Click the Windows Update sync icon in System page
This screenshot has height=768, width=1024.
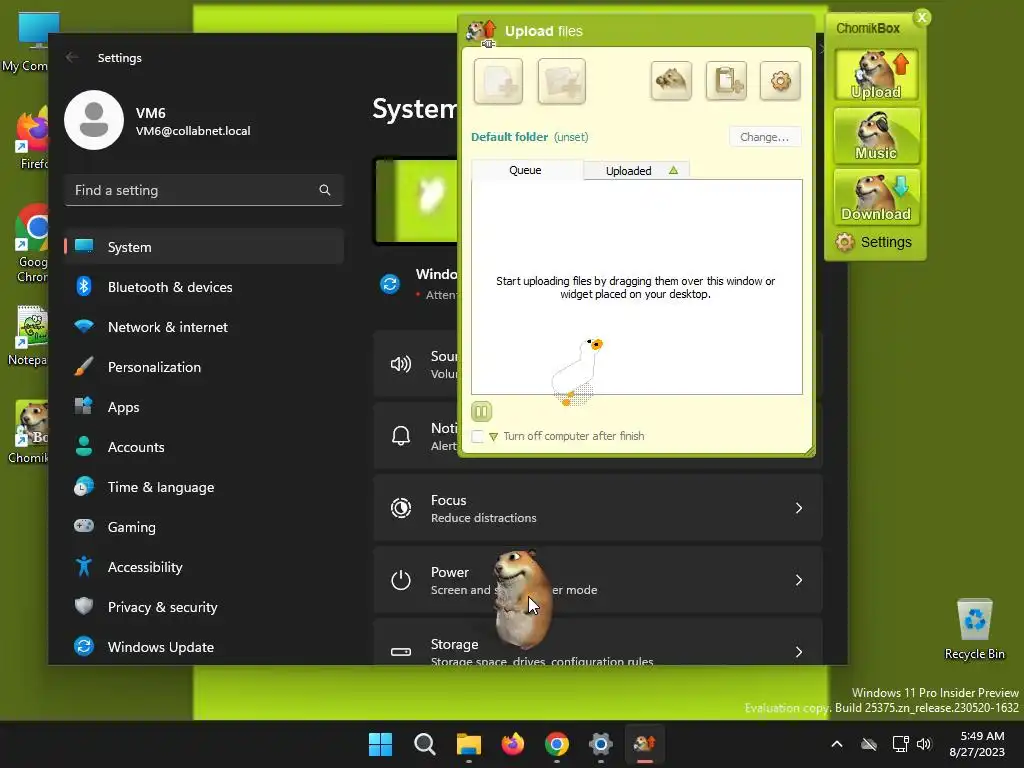(390, 284)
